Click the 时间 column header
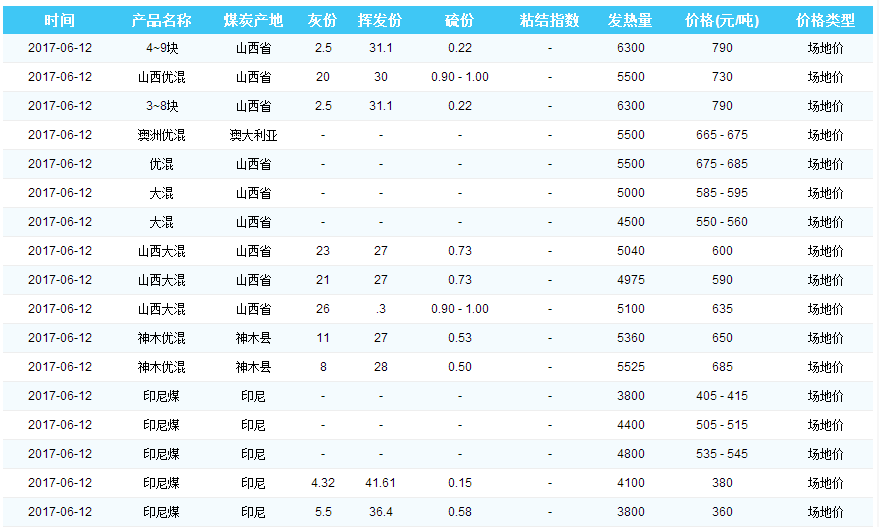This screenshot has width=879, height=527. 60,20
